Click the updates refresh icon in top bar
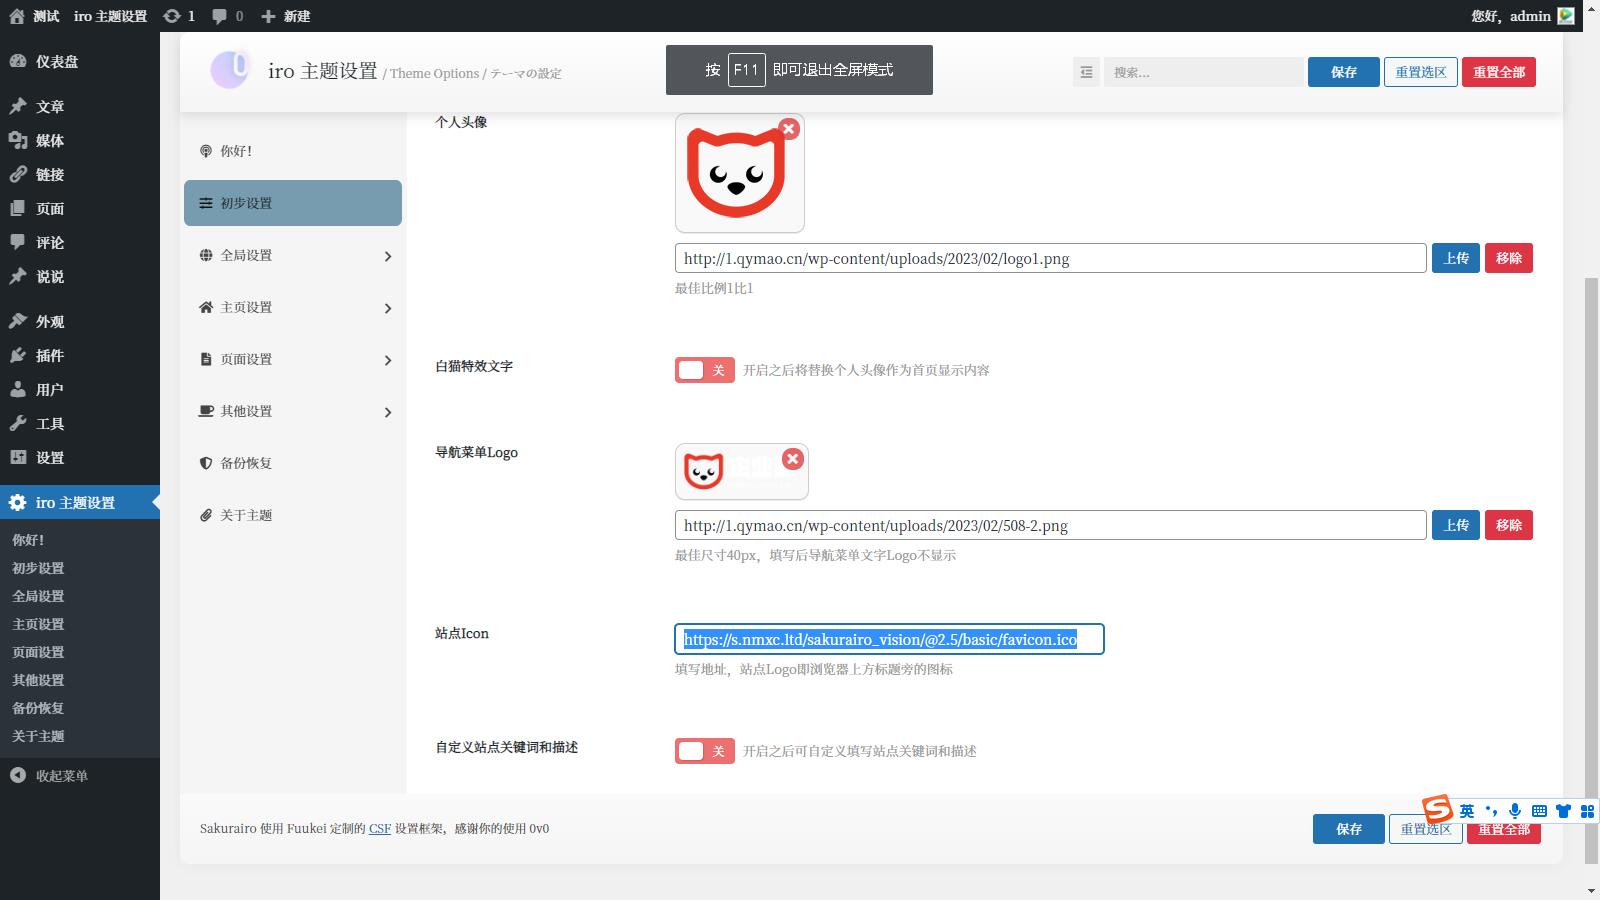 [172, 16]
